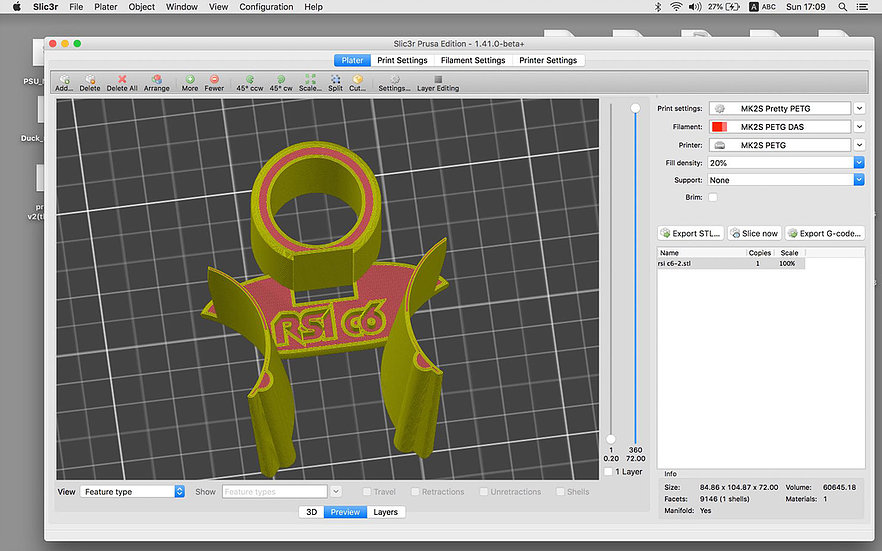The height and width of the screenshot is (551, 882).
Task: Click the Export G-code button
Action: coord(825,233)
